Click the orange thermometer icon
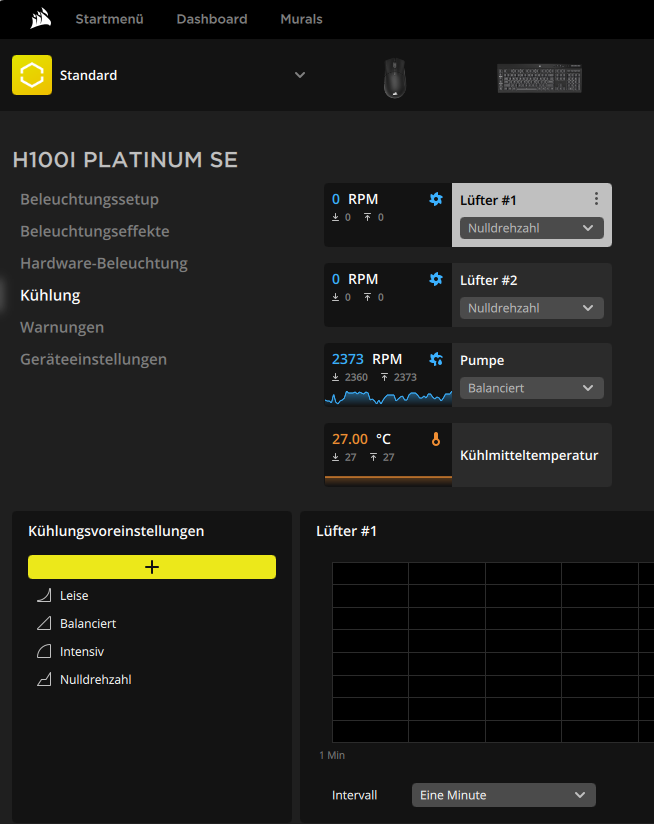This screenshot has width=654, height=824. pos(436,439)
